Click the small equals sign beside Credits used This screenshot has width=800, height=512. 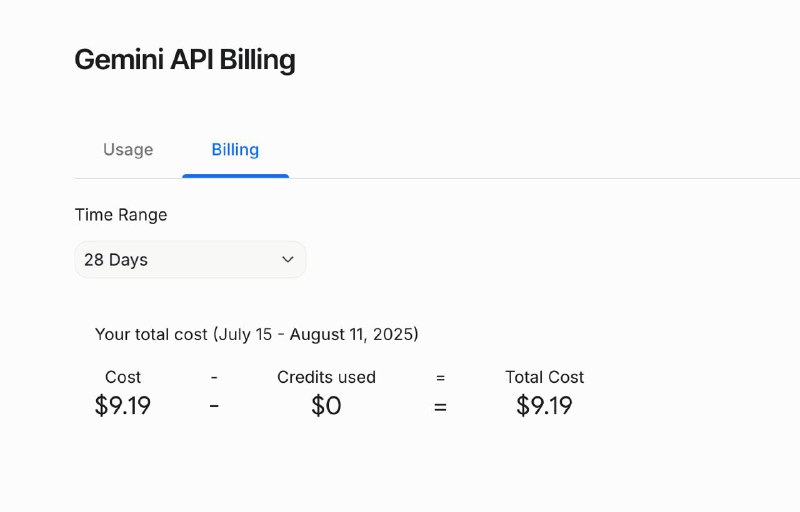pos(440,377)
